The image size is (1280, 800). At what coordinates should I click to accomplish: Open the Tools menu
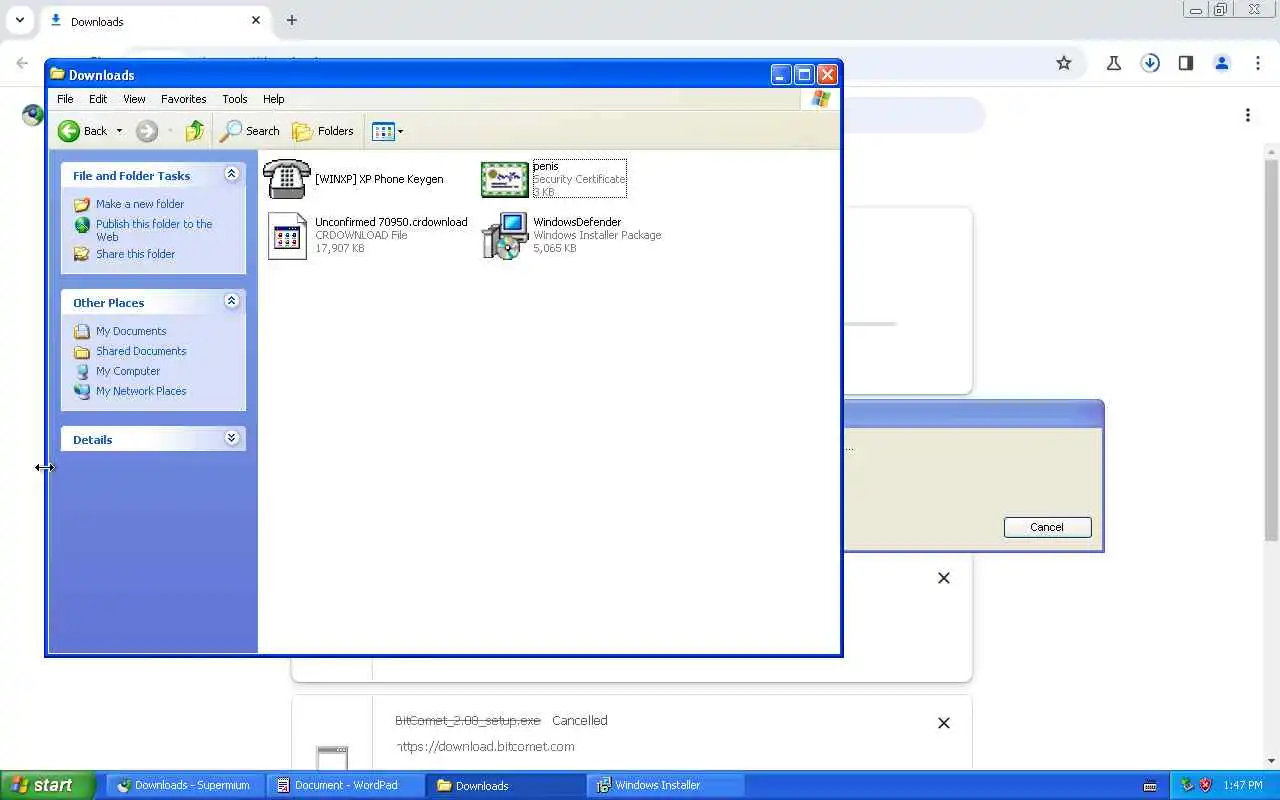click(235, 99)
